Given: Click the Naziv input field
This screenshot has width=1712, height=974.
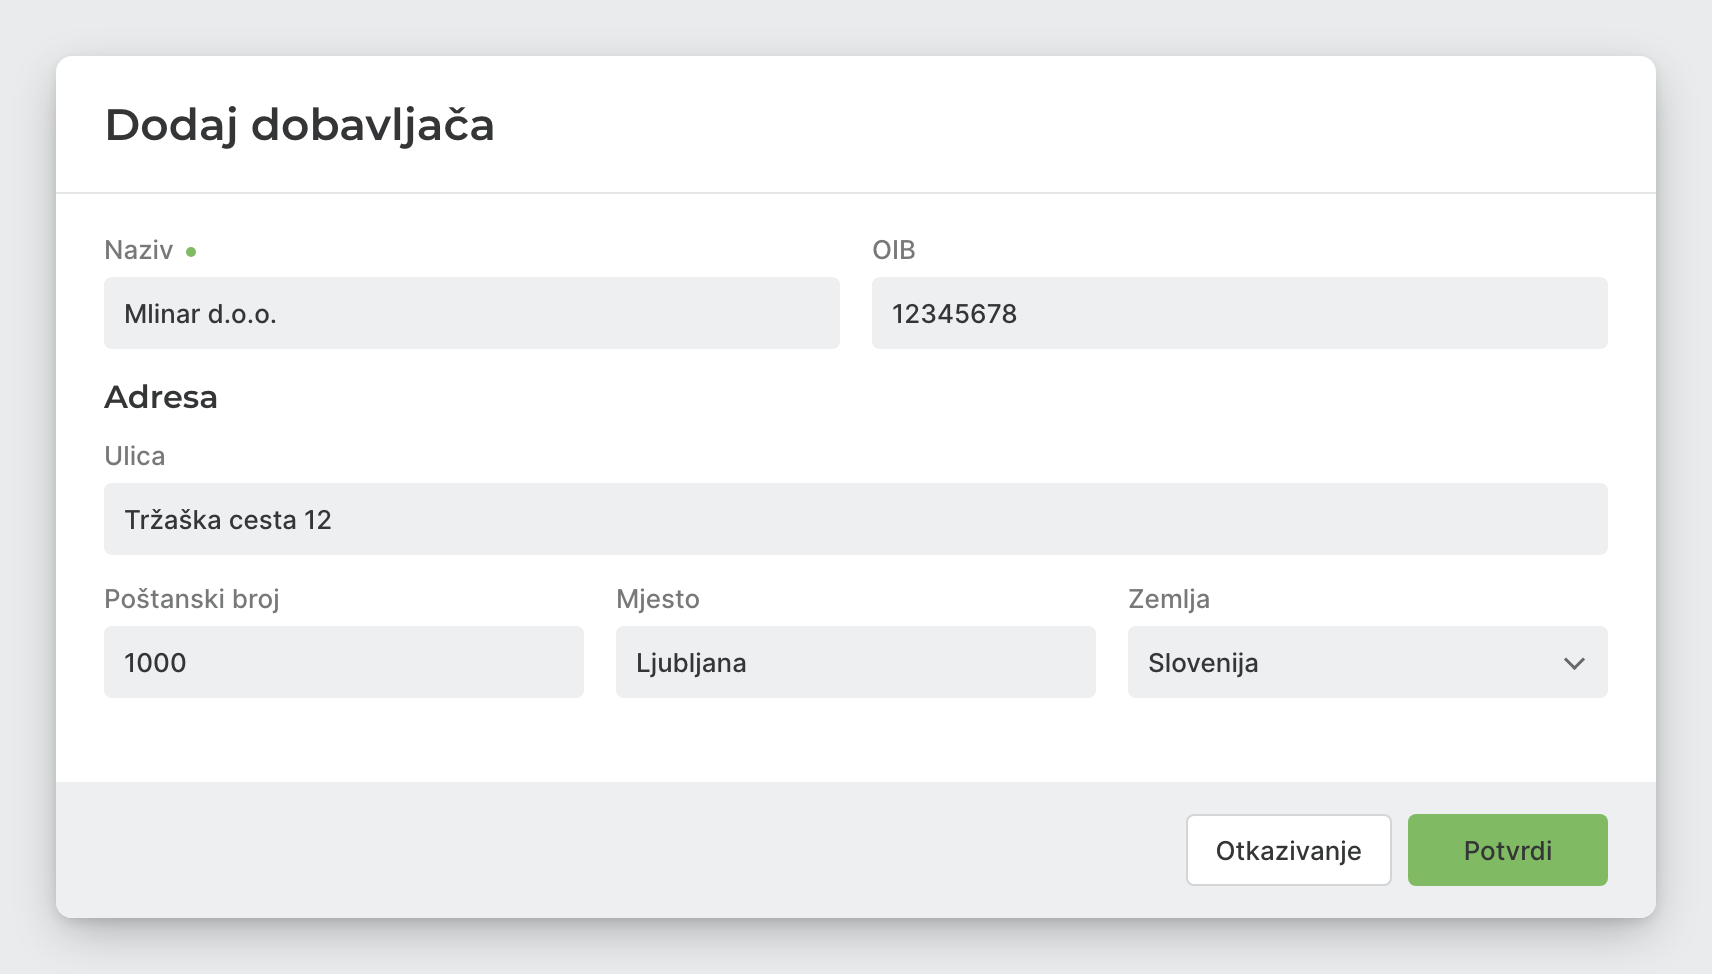Looking at the screenshot, I should (472, 313).
